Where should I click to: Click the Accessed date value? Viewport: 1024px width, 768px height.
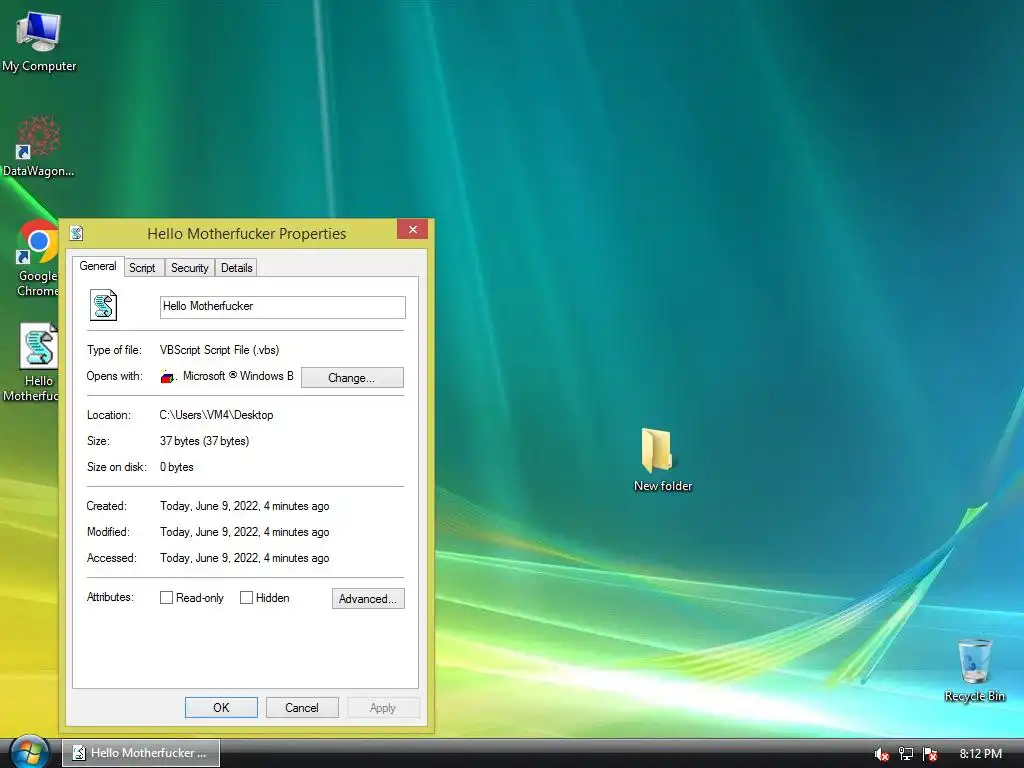coord(244,558)
